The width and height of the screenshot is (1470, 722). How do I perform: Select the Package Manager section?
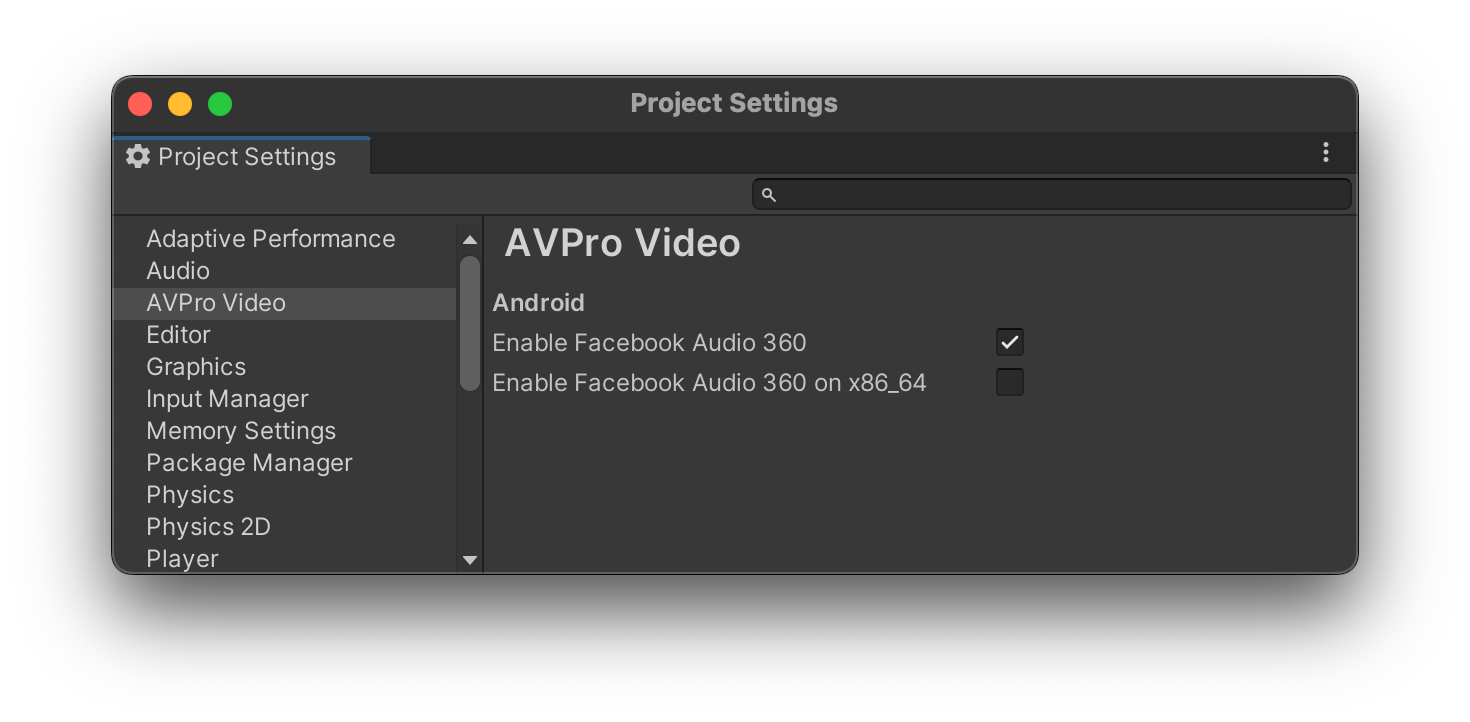click(249, 462)
